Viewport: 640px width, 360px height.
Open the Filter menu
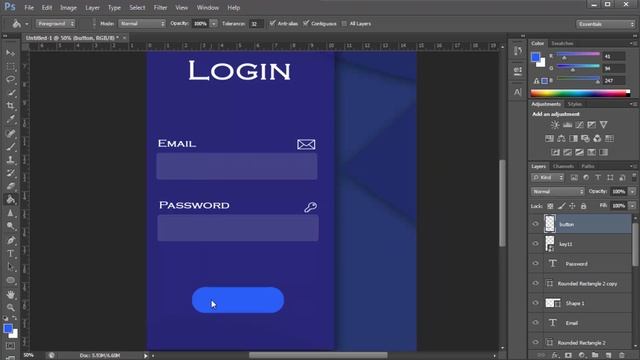160,8
